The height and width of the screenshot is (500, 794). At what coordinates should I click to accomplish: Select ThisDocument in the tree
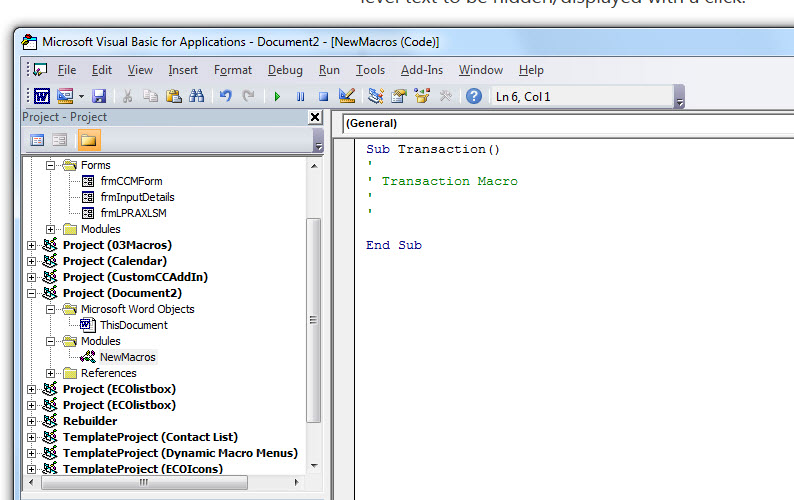[134, 325]
